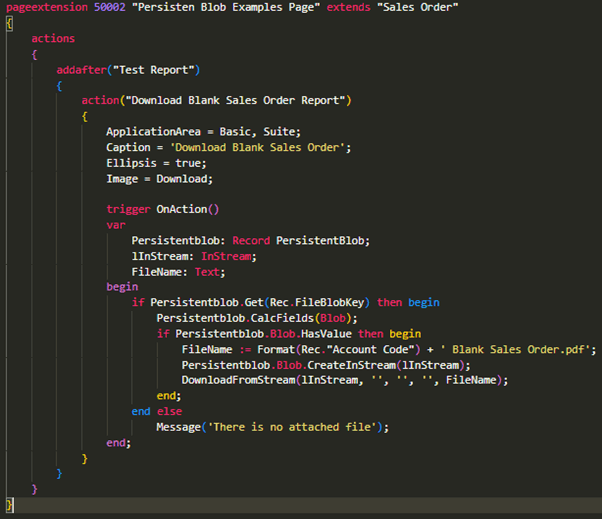The image size is (602, 519).
Task: Click the trigger keyword
Action: coord(128,209)
